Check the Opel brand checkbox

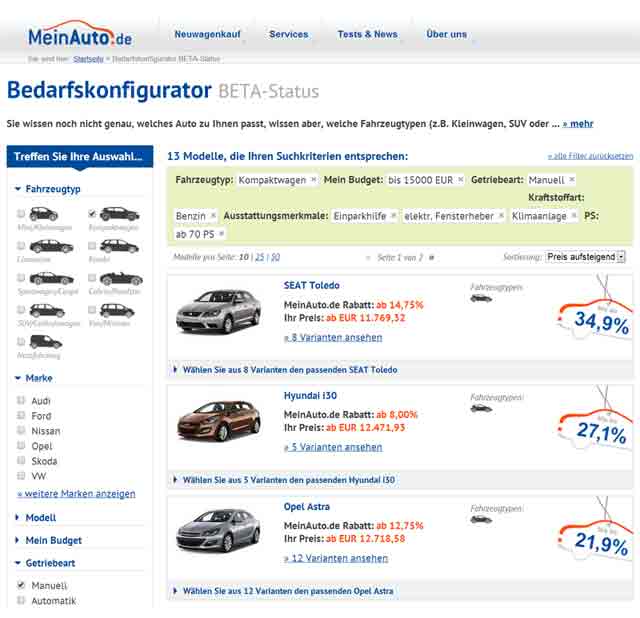coord(21,445)
